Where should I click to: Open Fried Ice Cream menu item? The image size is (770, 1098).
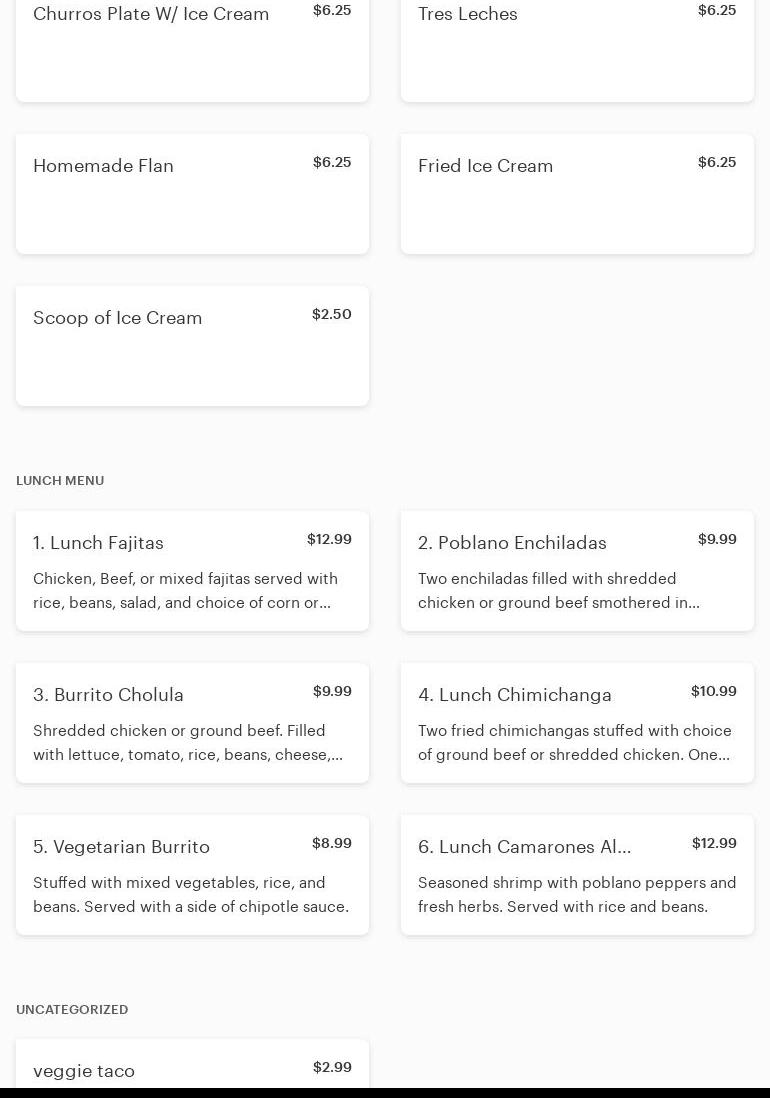pos(577,194)
